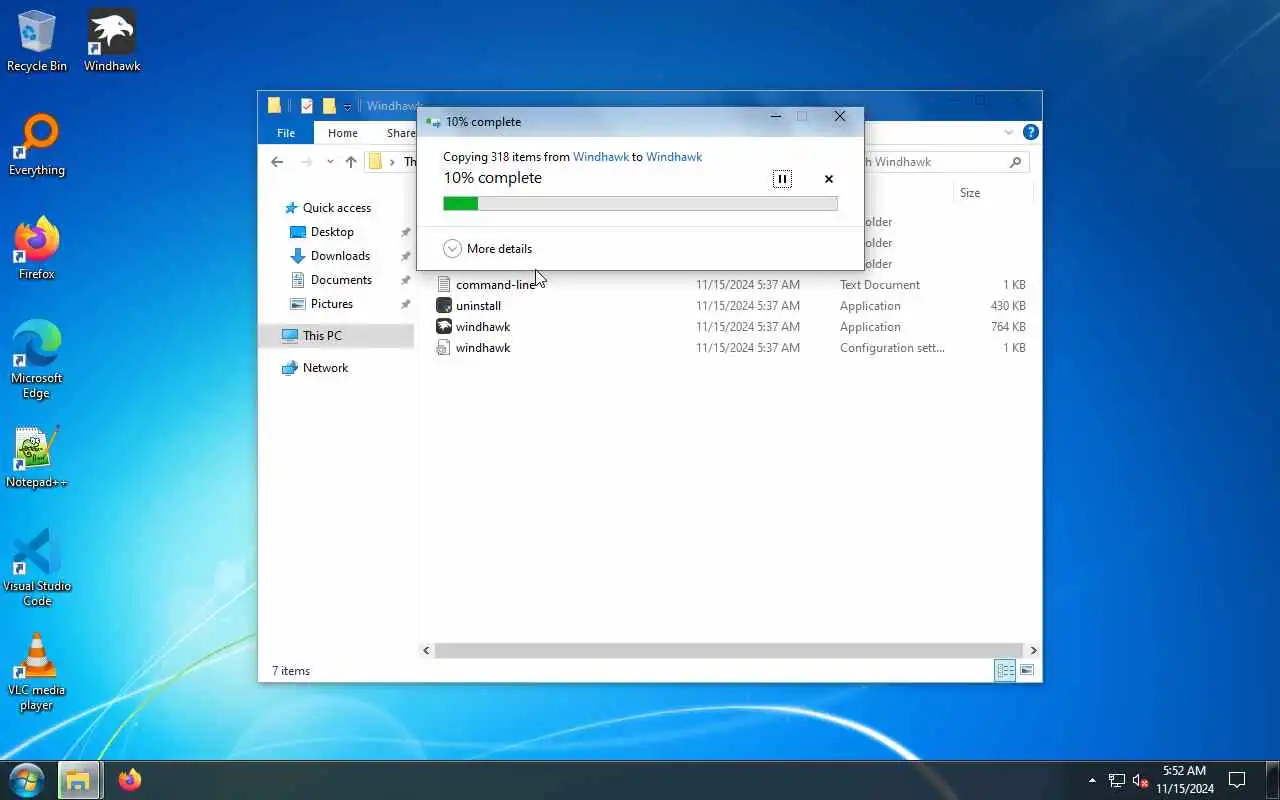Switch to Large icons view layout
The image size is (1280, 800).
click(1027, 671)
